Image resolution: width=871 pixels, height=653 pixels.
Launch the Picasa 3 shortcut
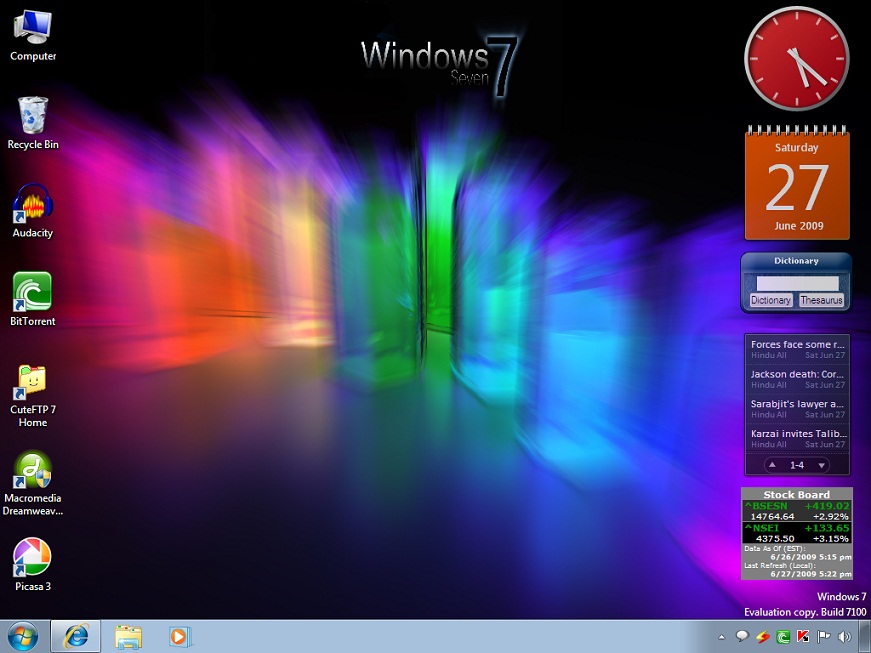pos(32,558)
